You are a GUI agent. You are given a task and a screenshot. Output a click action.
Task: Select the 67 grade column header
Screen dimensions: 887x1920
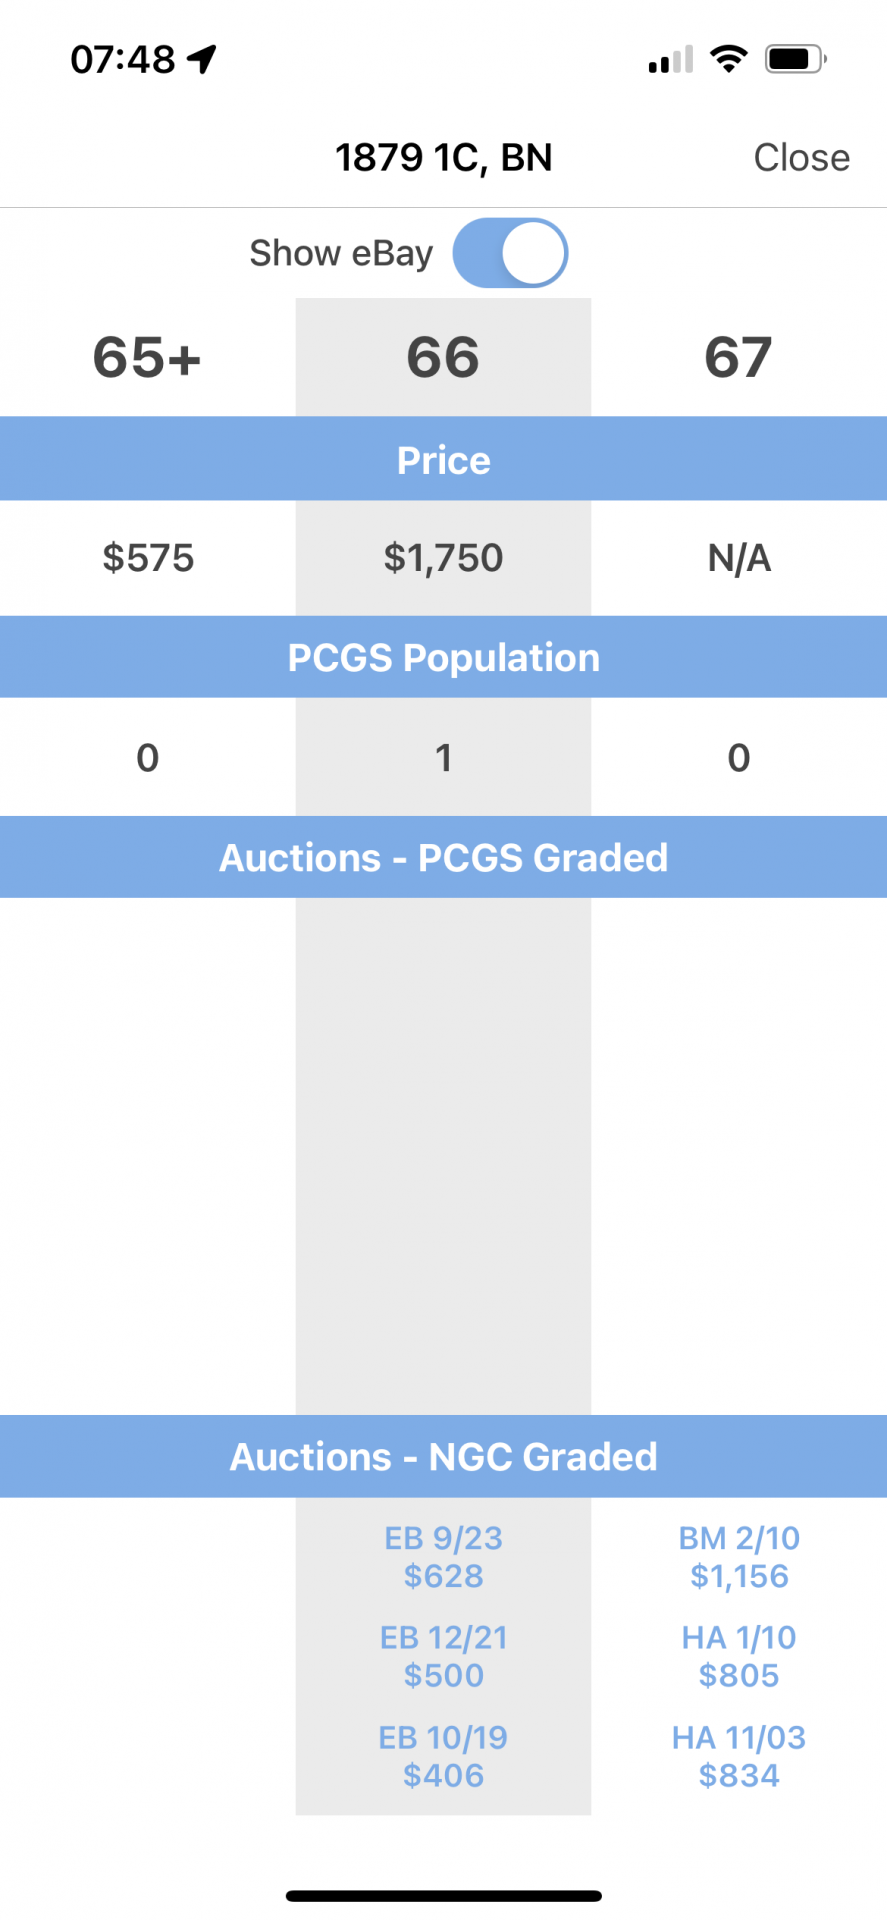[738, 357]
